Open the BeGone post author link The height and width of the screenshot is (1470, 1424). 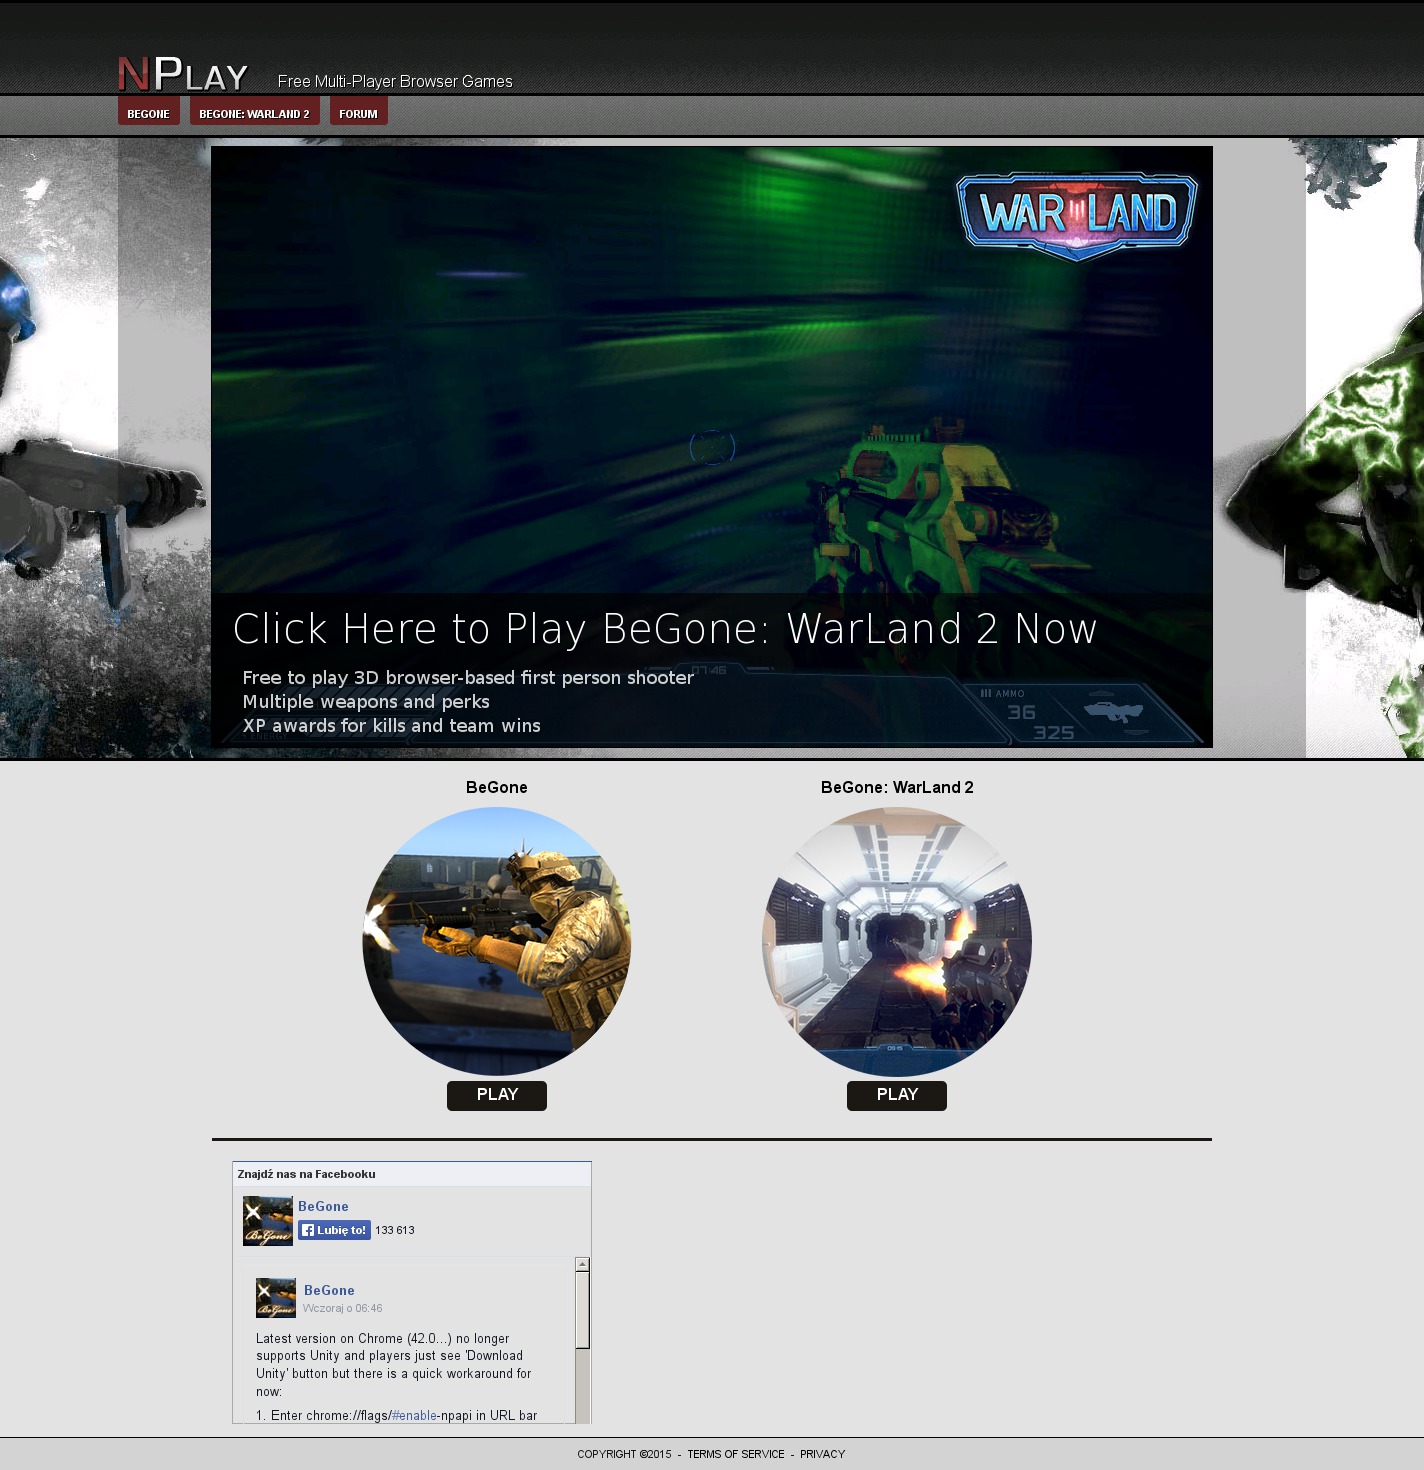pos(329,1290)
